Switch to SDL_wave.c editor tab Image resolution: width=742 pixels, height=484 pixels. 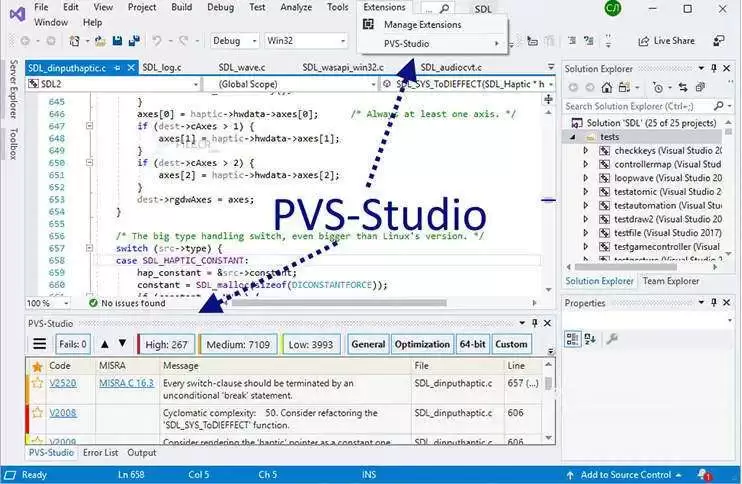tap(242, 68)
